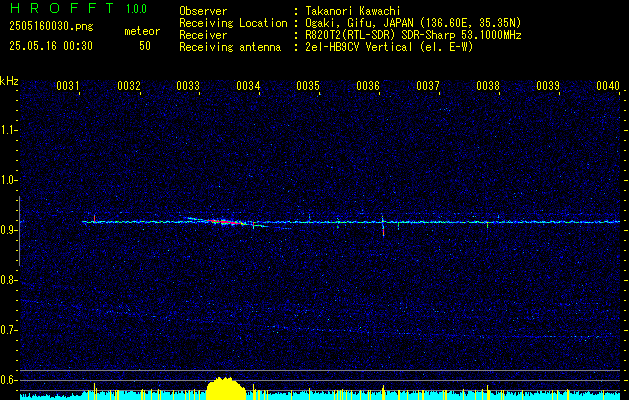Click the red meteor echo streak on the spectrogram

[225, 221]
